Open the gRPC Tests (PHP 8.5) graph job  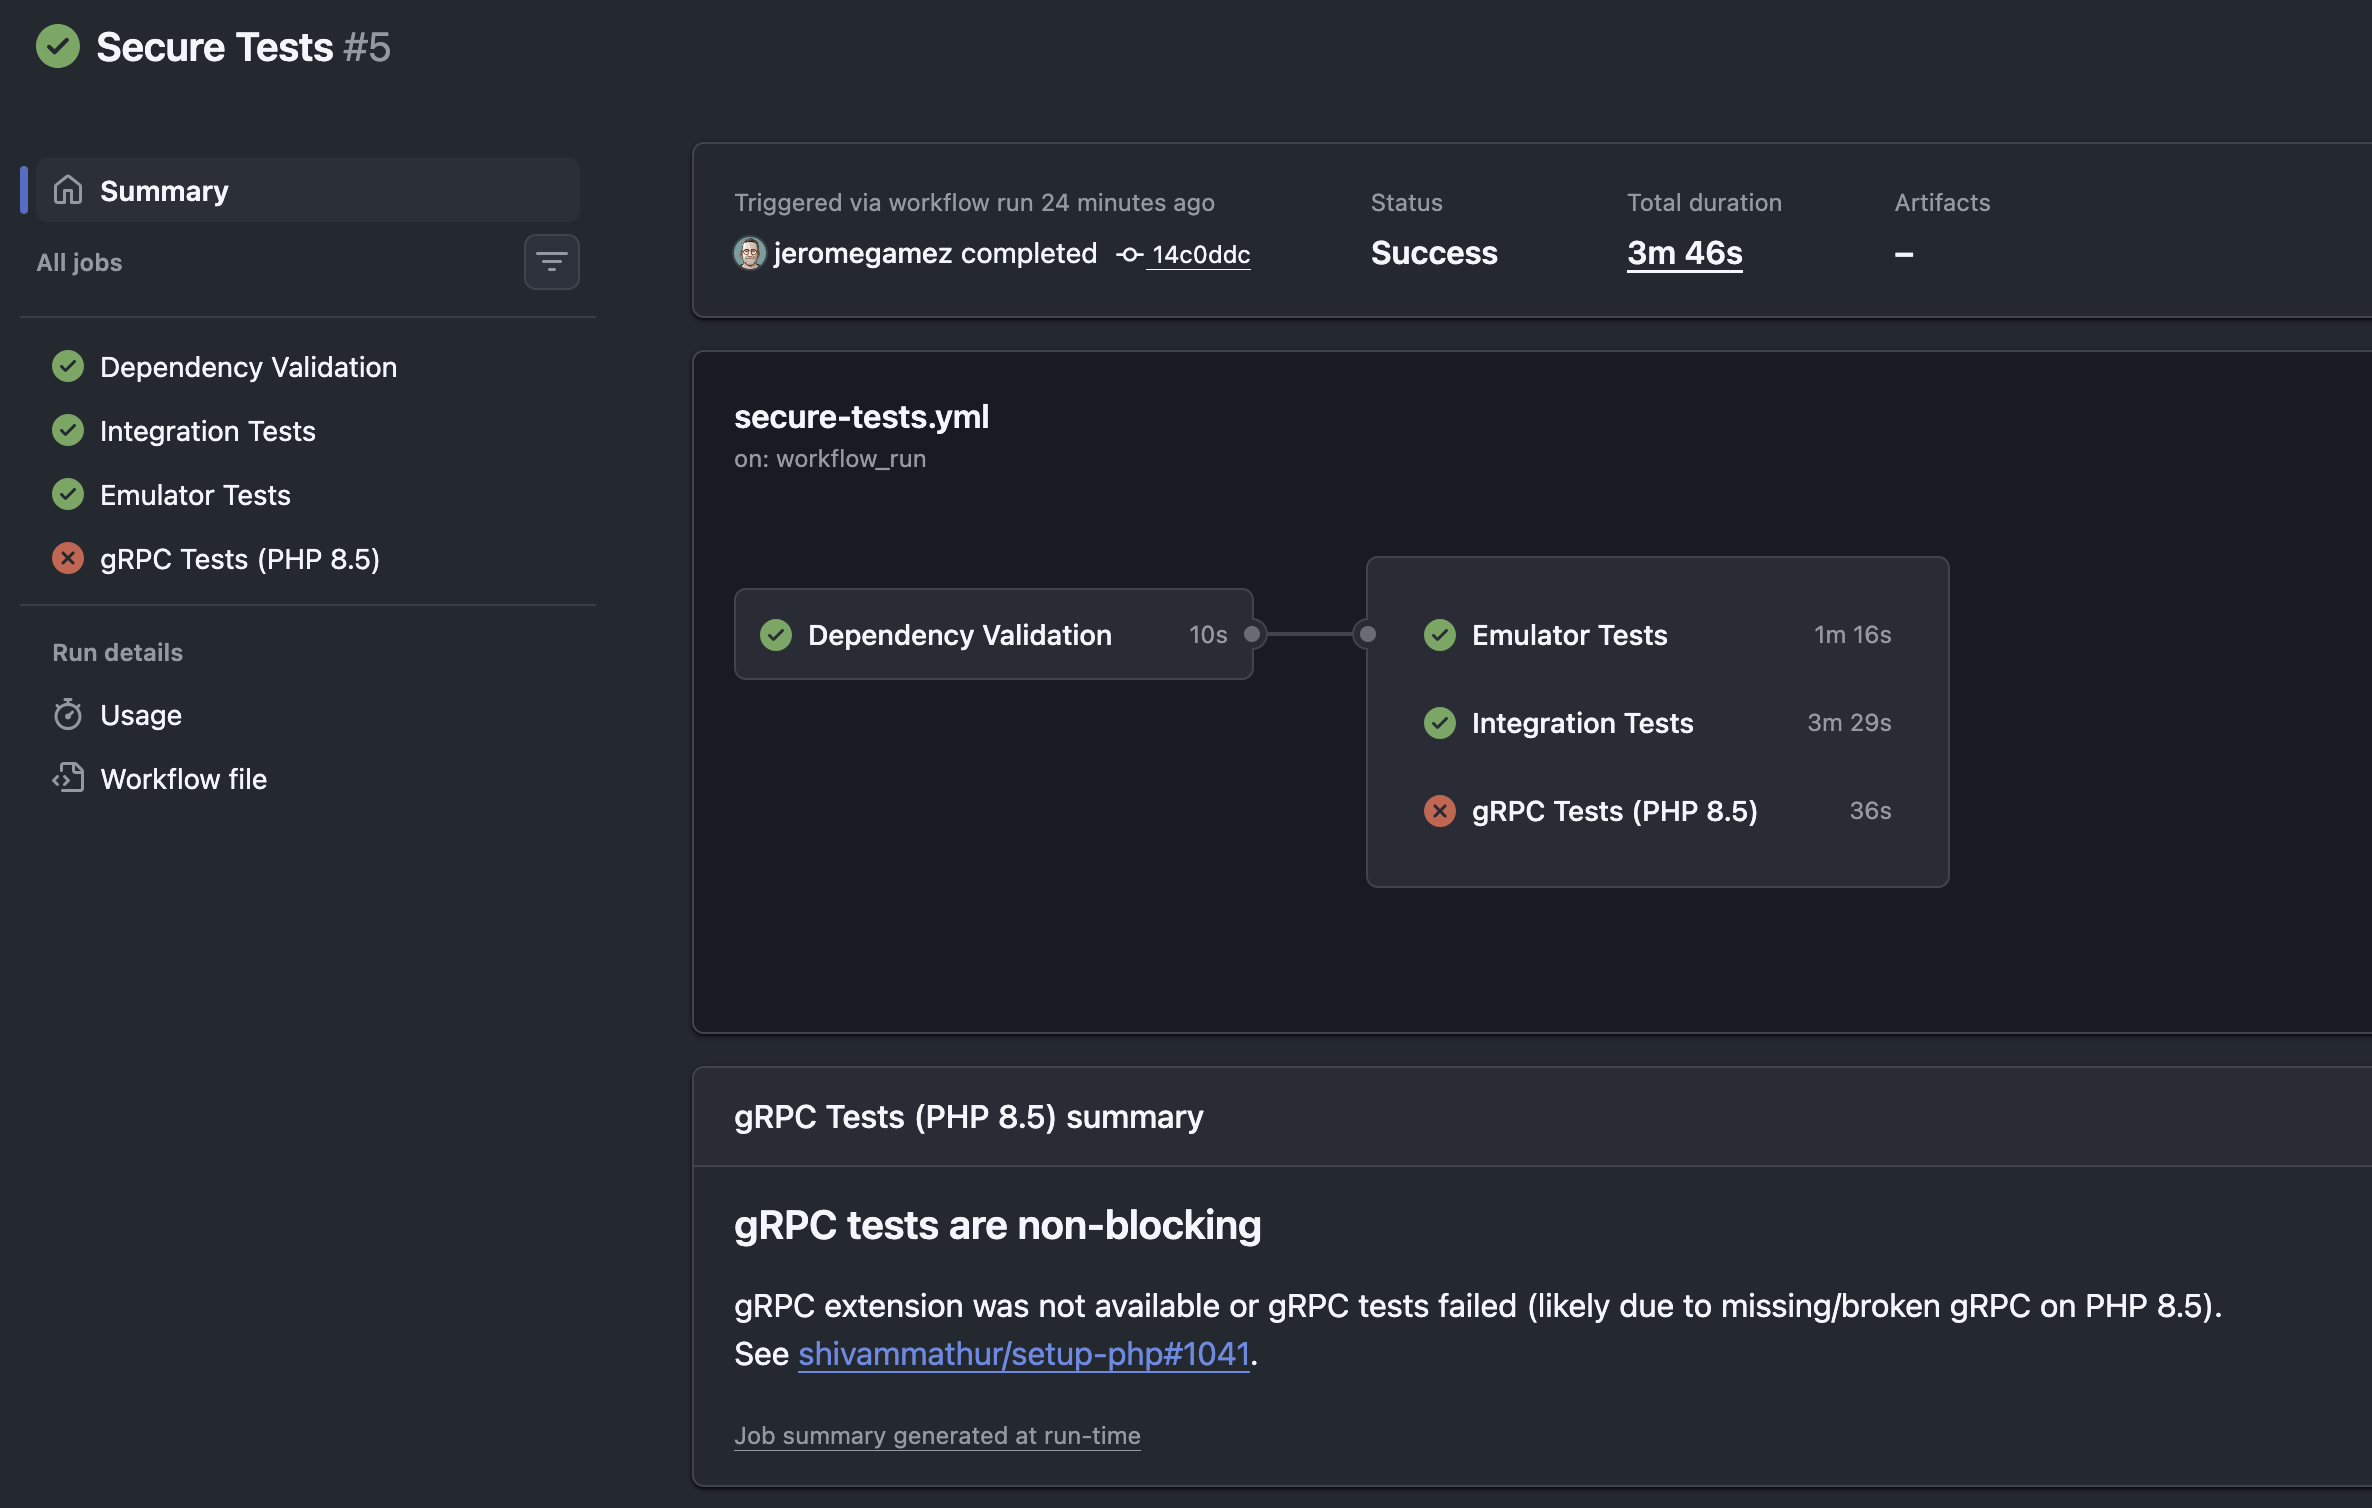tap(1614, 811)
